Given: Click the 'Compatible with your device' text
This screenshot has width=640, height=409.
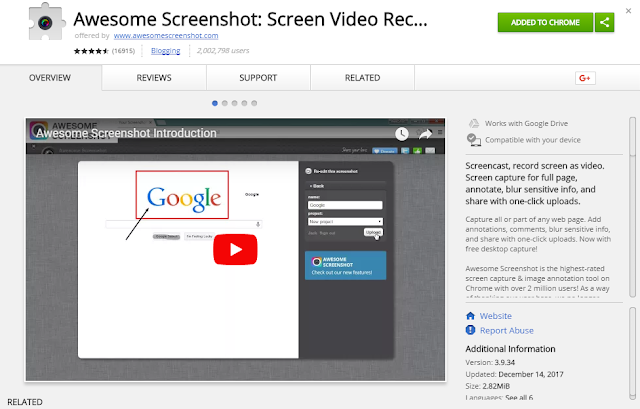Looking at the screenshot, I should tap(533, 140).
